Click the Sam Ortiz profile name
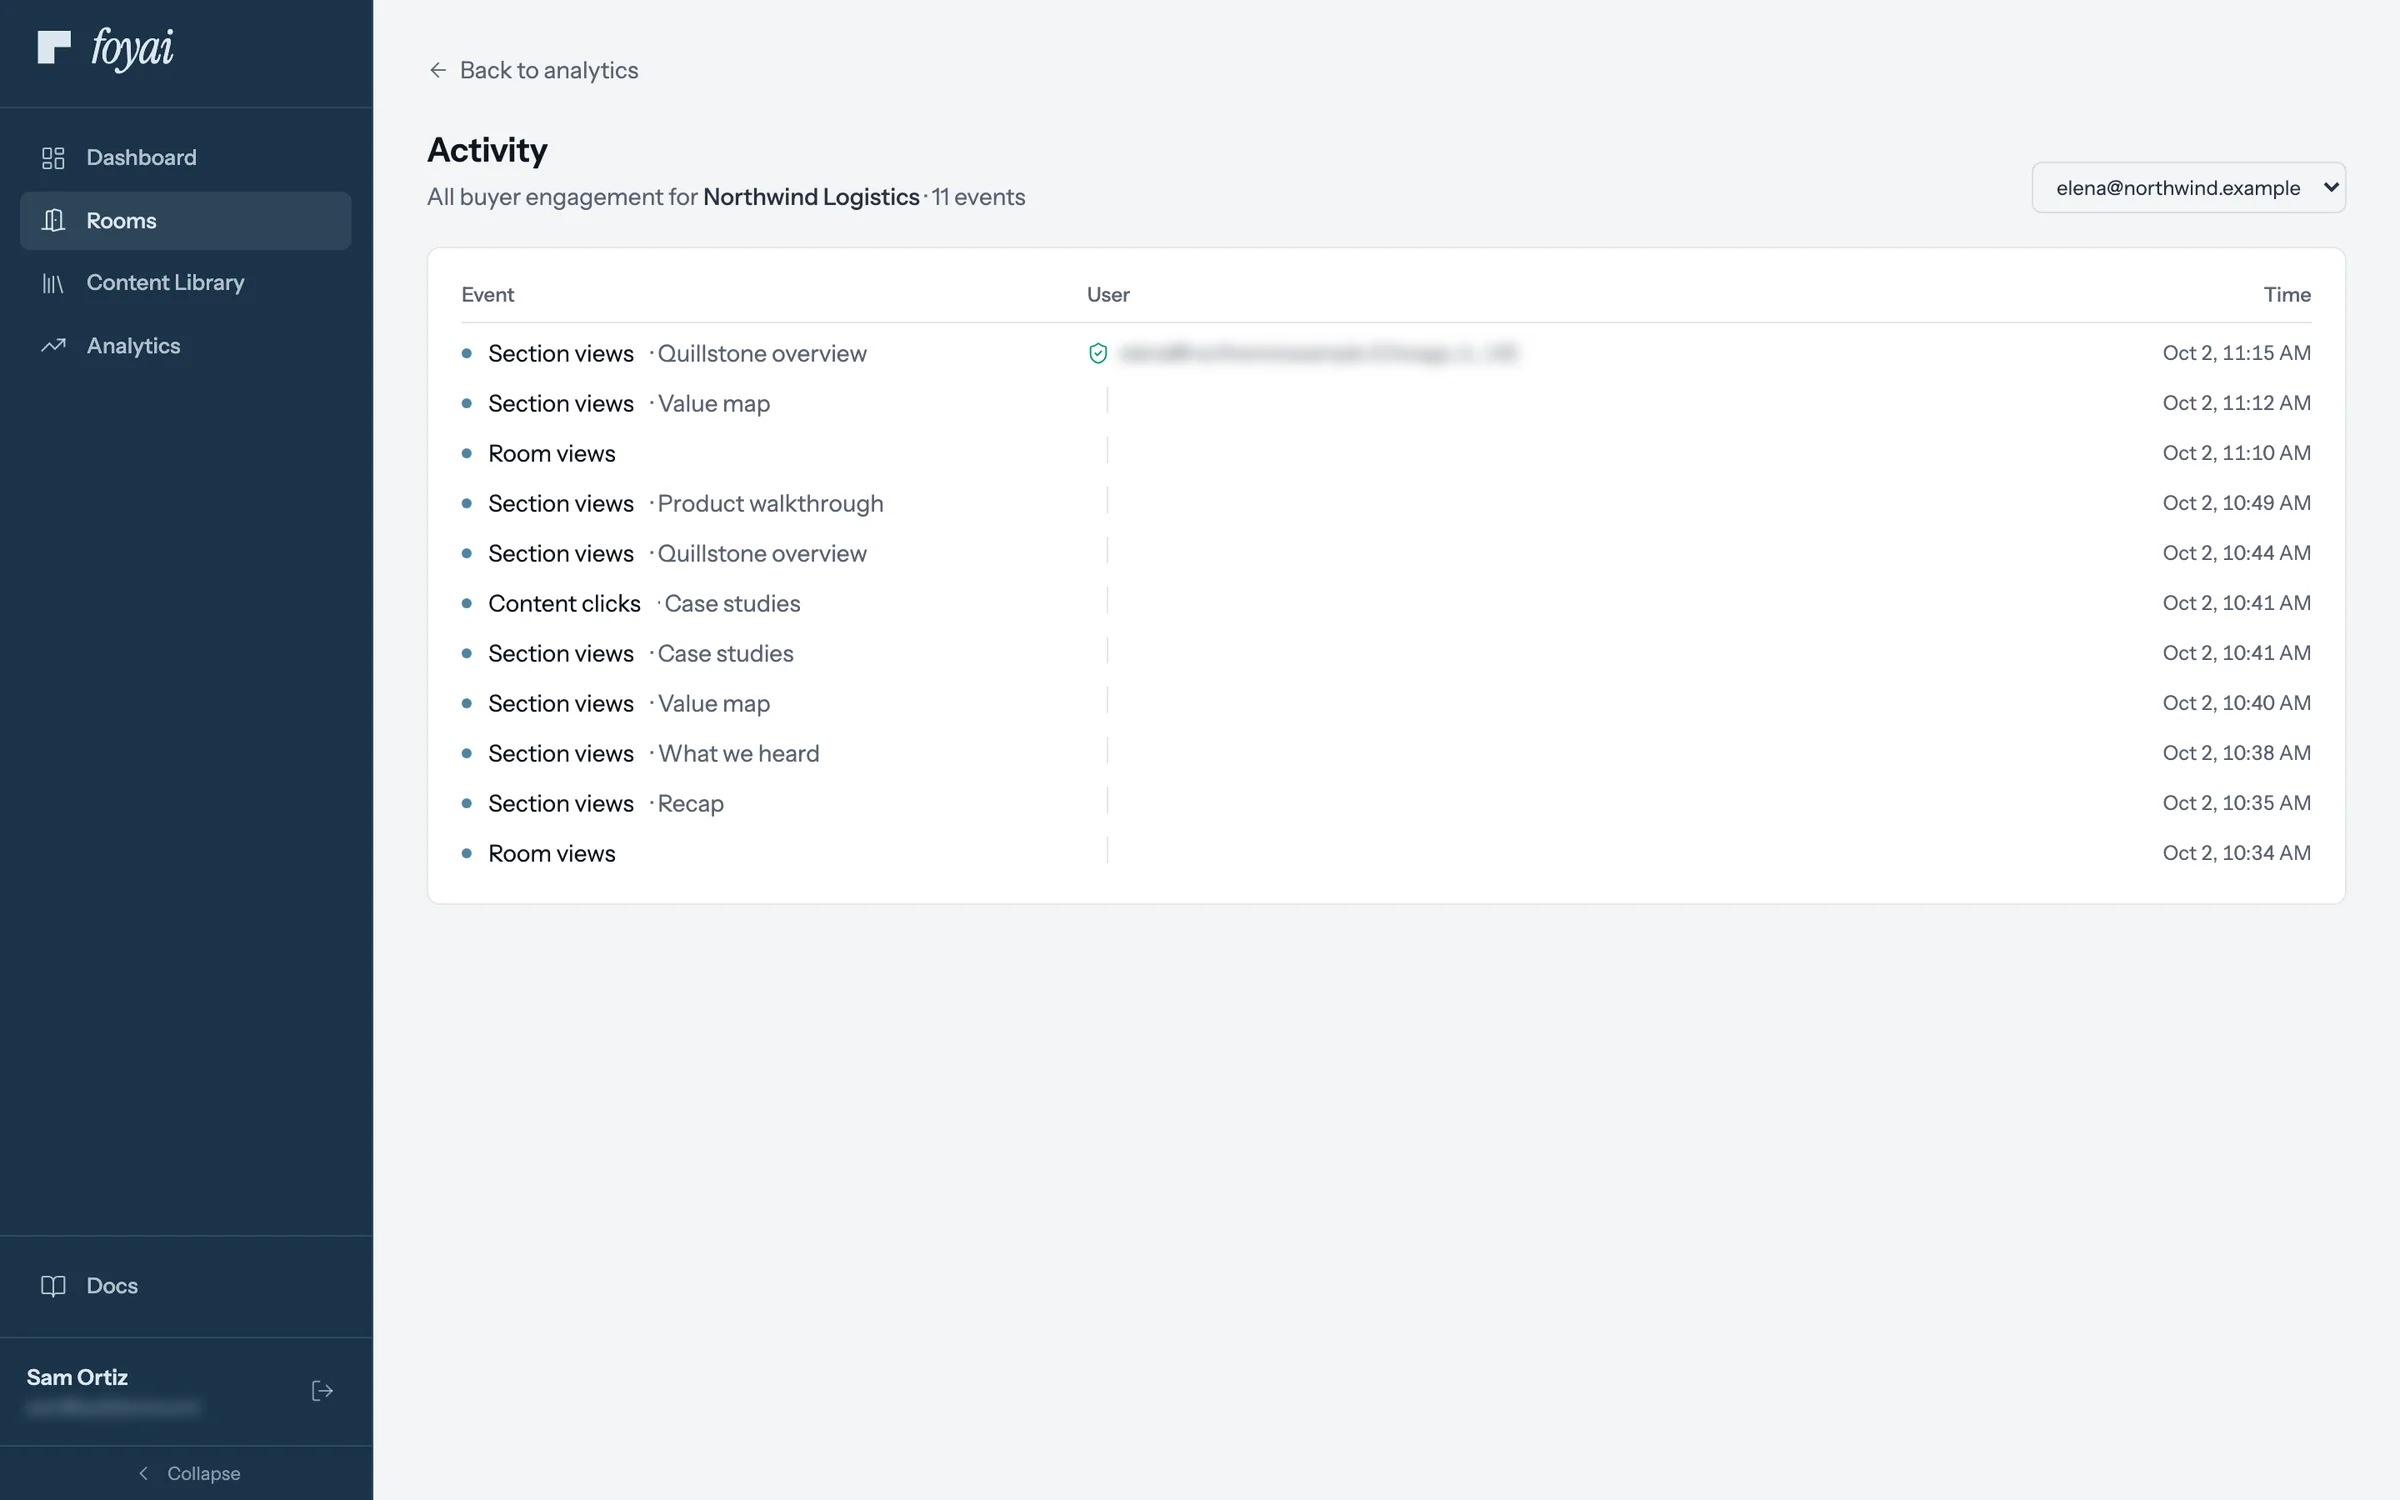 (77, 1377)
